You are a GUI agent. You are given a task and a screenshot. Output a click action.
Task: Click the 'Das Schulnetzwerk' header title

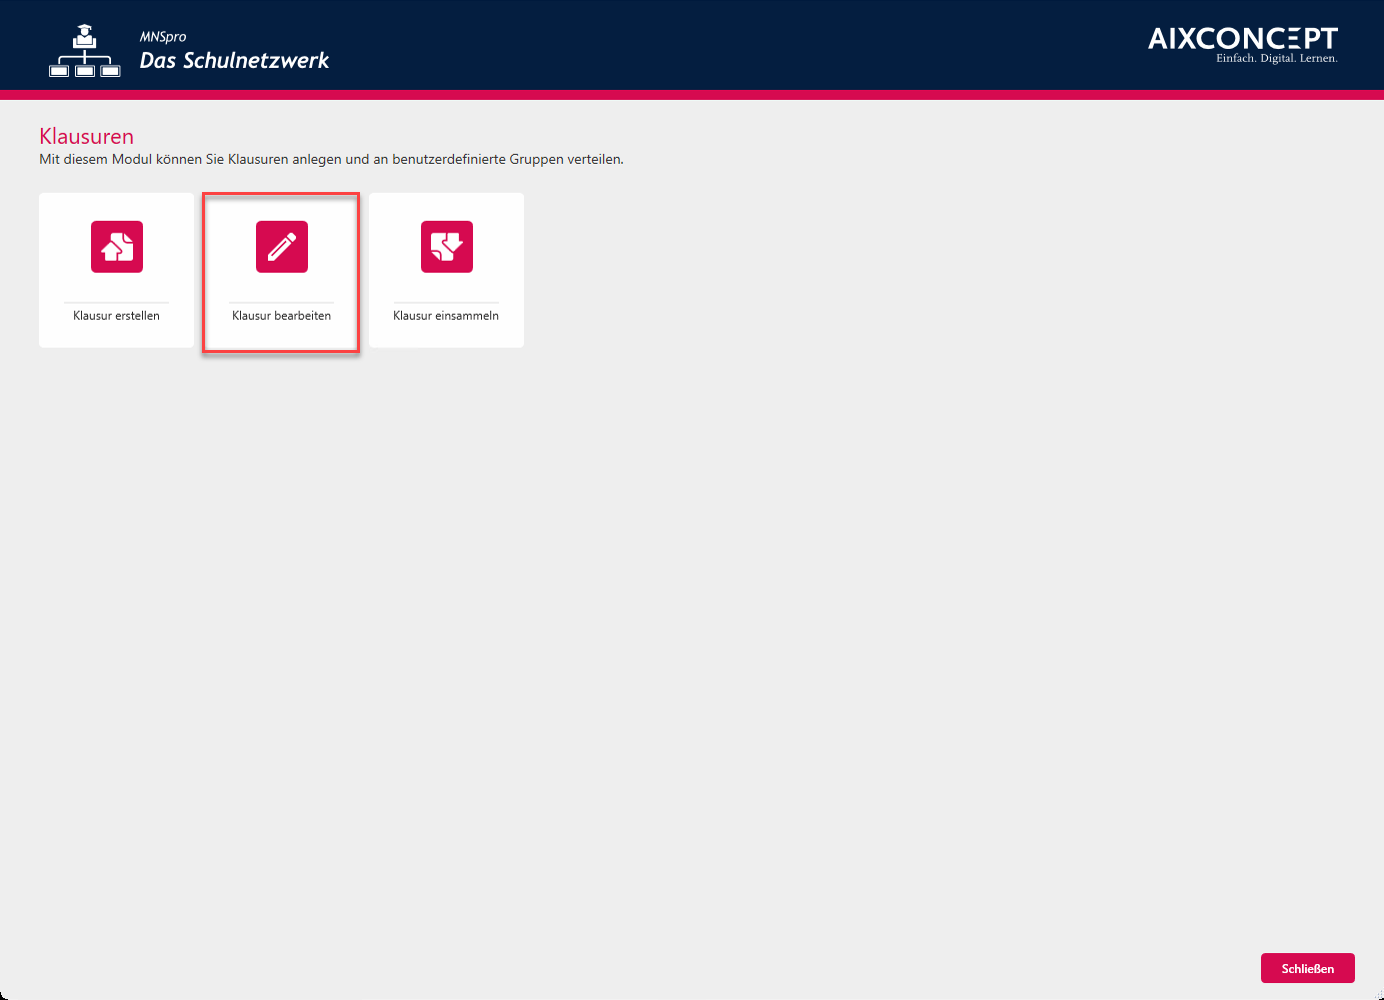pyautogui.click(x=234, y=61)
